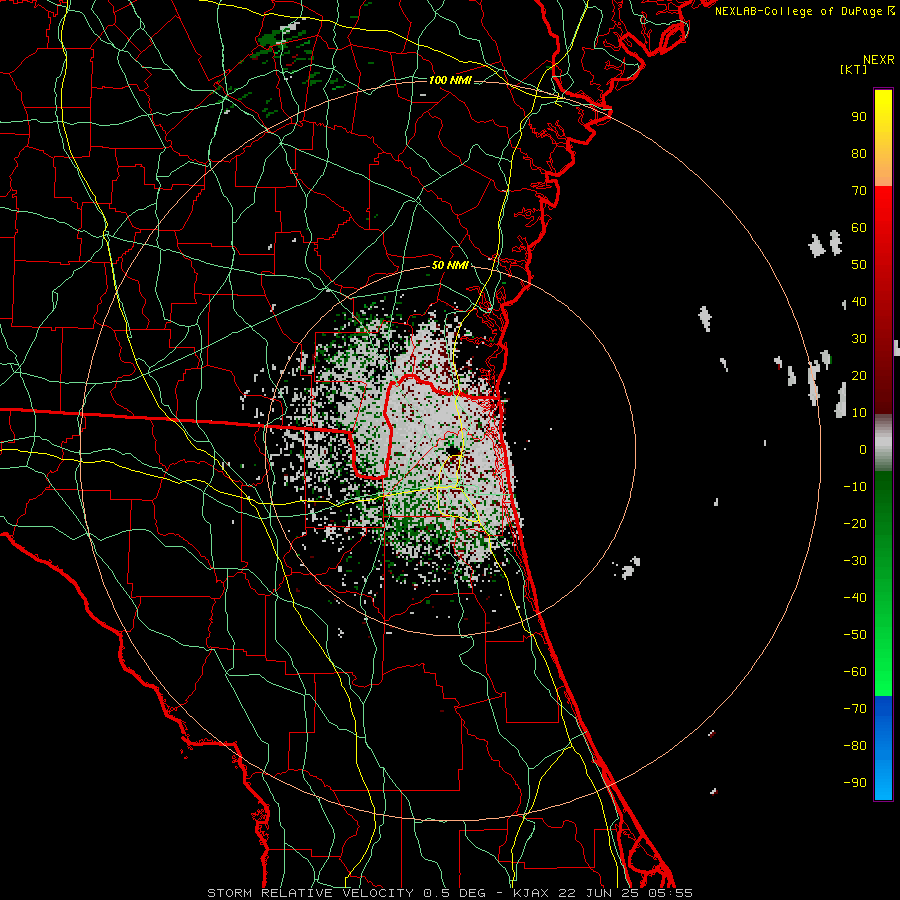This screenshot has width=900, height=900.
Task: Click the gray zero-velocity band of the color bar
Action: tap(883, 443)
